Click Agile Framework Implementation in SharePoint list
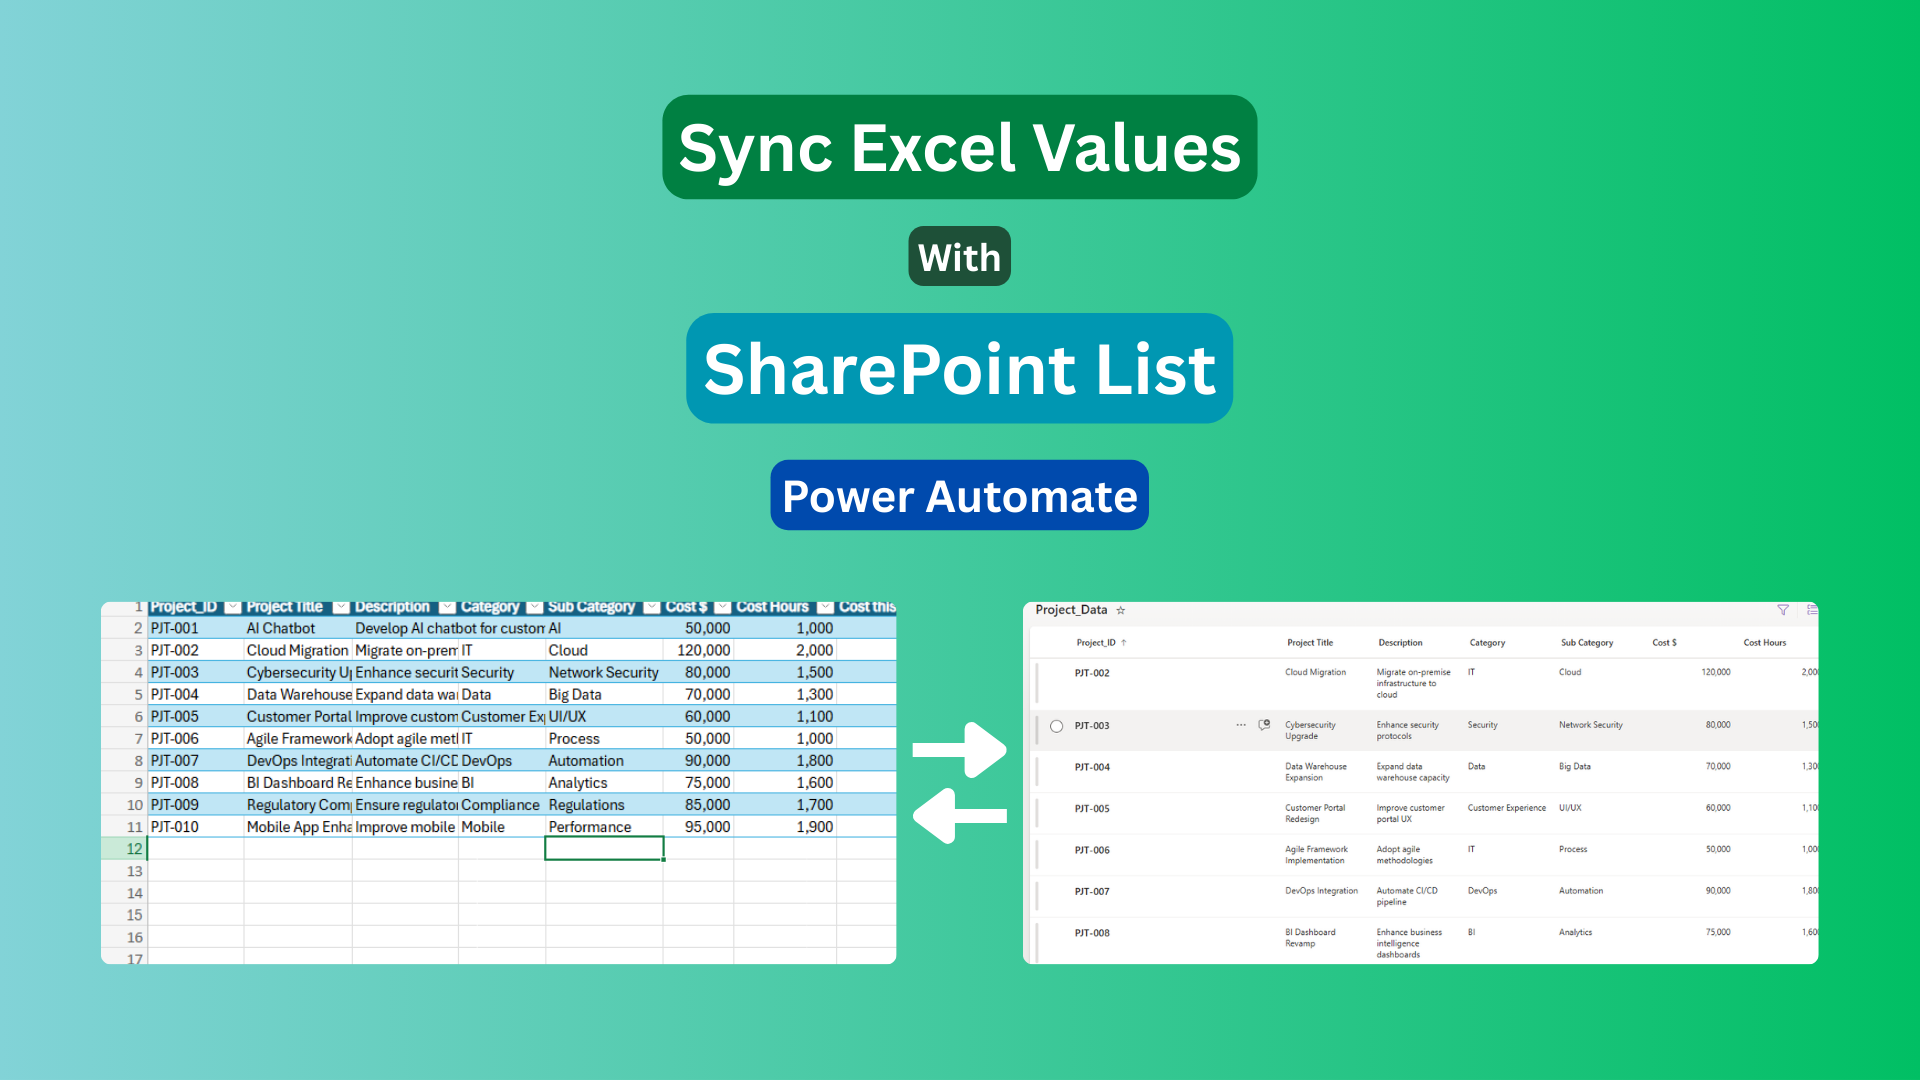 coord(1316,855)
